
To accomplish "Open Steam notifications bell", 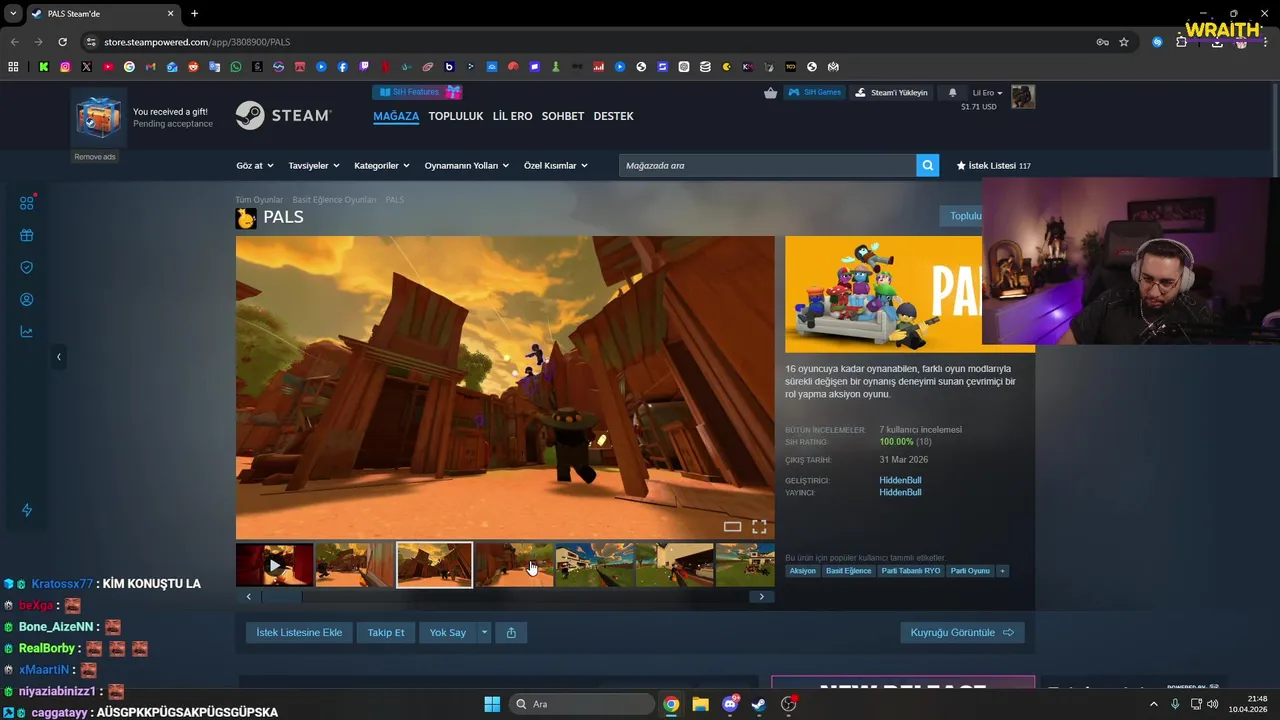I will tap(952, 93).
